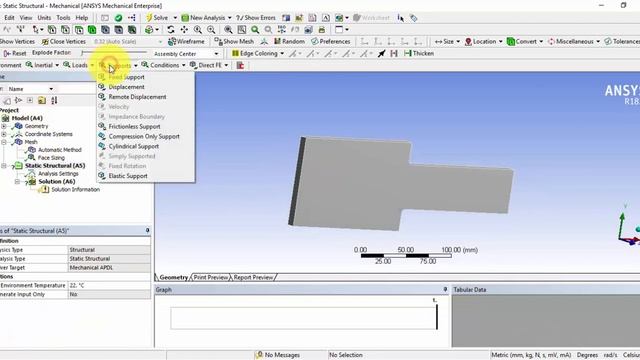Click the Solve lightning icon

coord(149,18)
